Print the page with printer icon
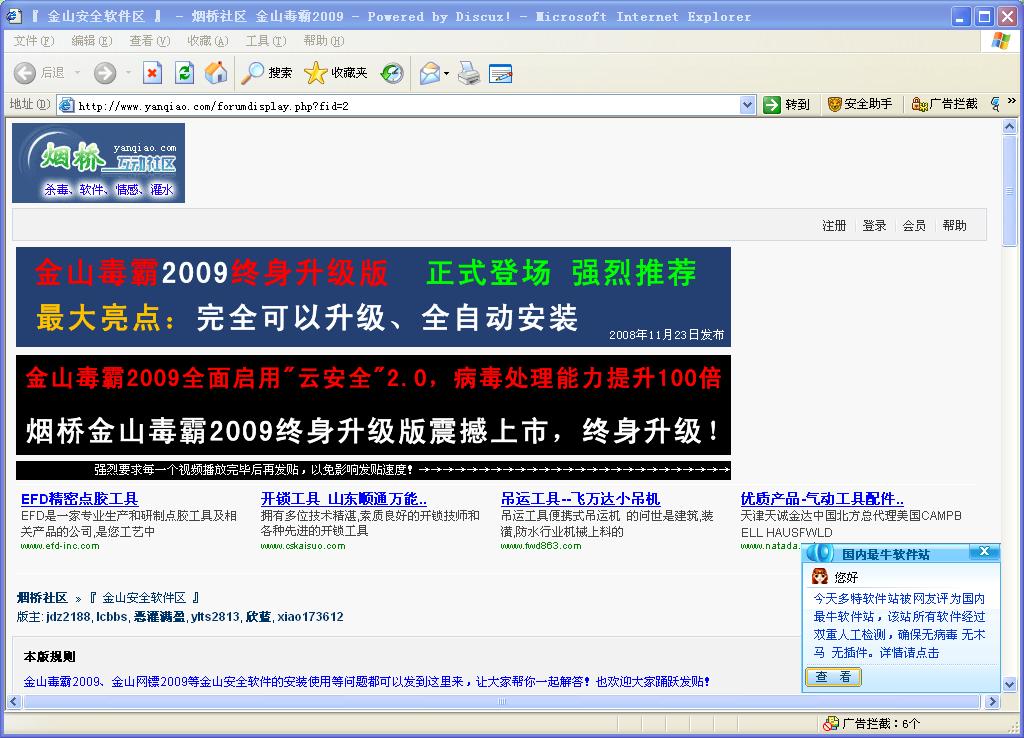The width and height of the screenshot is (1024, 738). coord(469,72)
